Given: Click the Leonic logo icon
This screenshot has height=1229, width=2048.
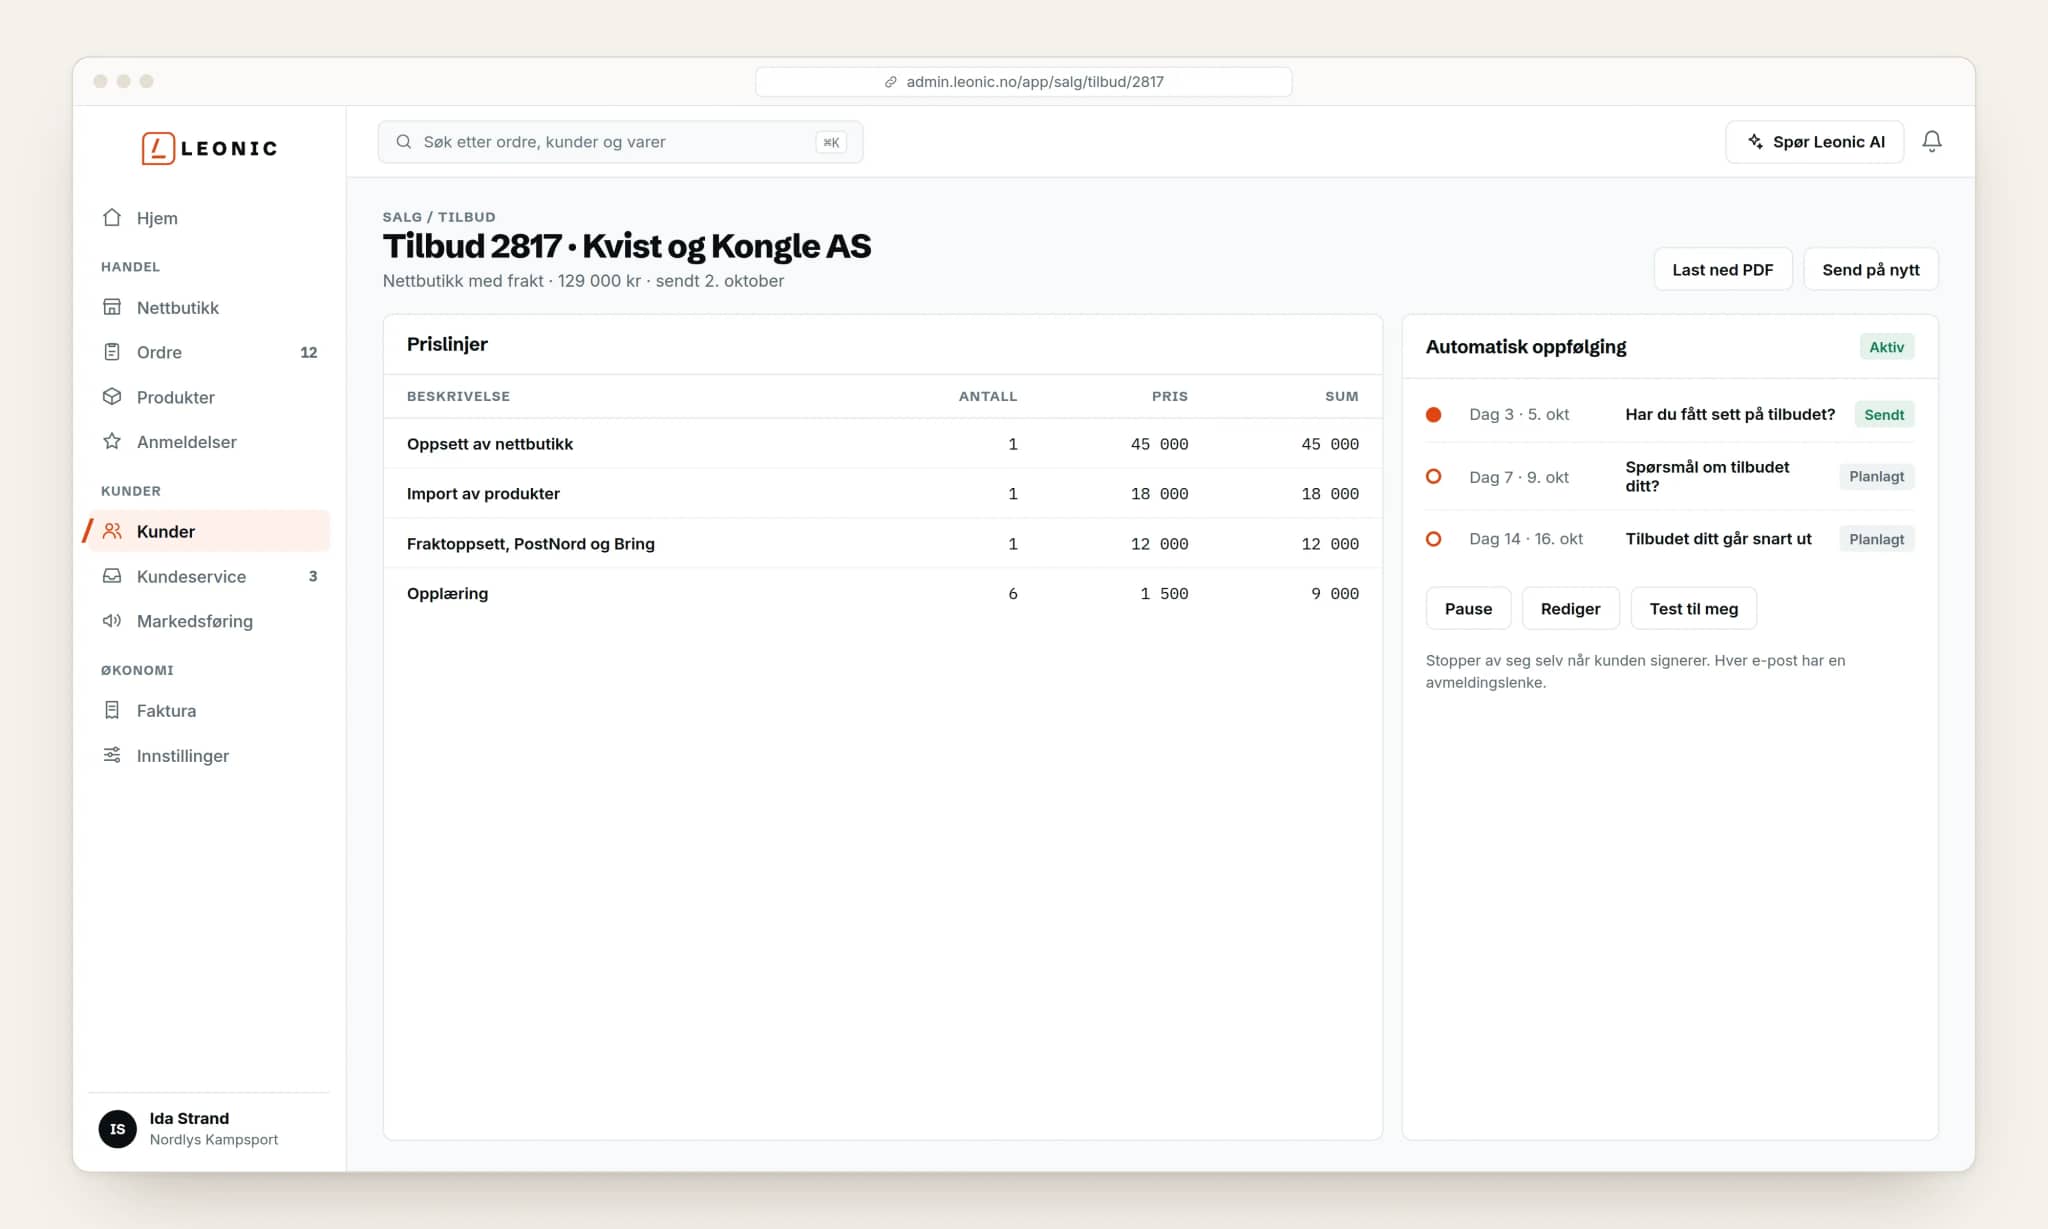Looking at the screenshot, I should (x=158, y=148).
